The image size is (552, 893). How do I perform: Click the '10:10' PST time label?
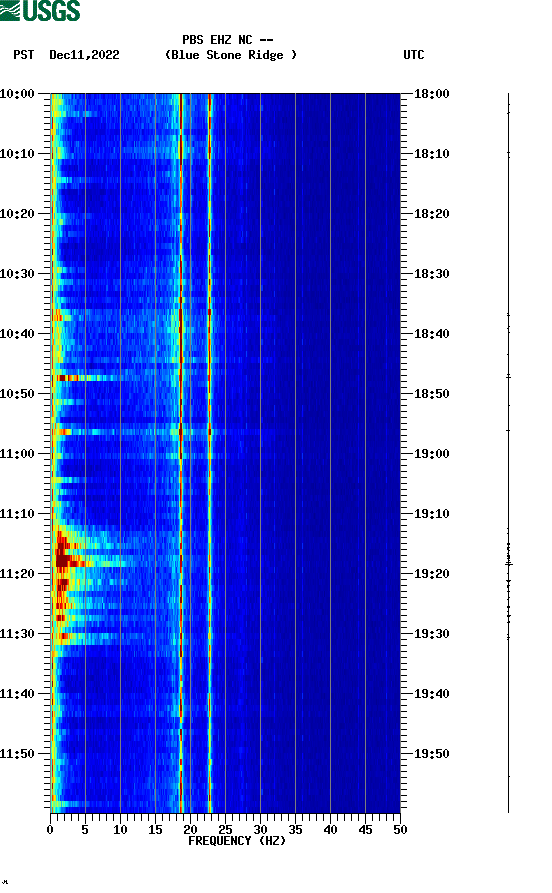(x=17, y=154)
